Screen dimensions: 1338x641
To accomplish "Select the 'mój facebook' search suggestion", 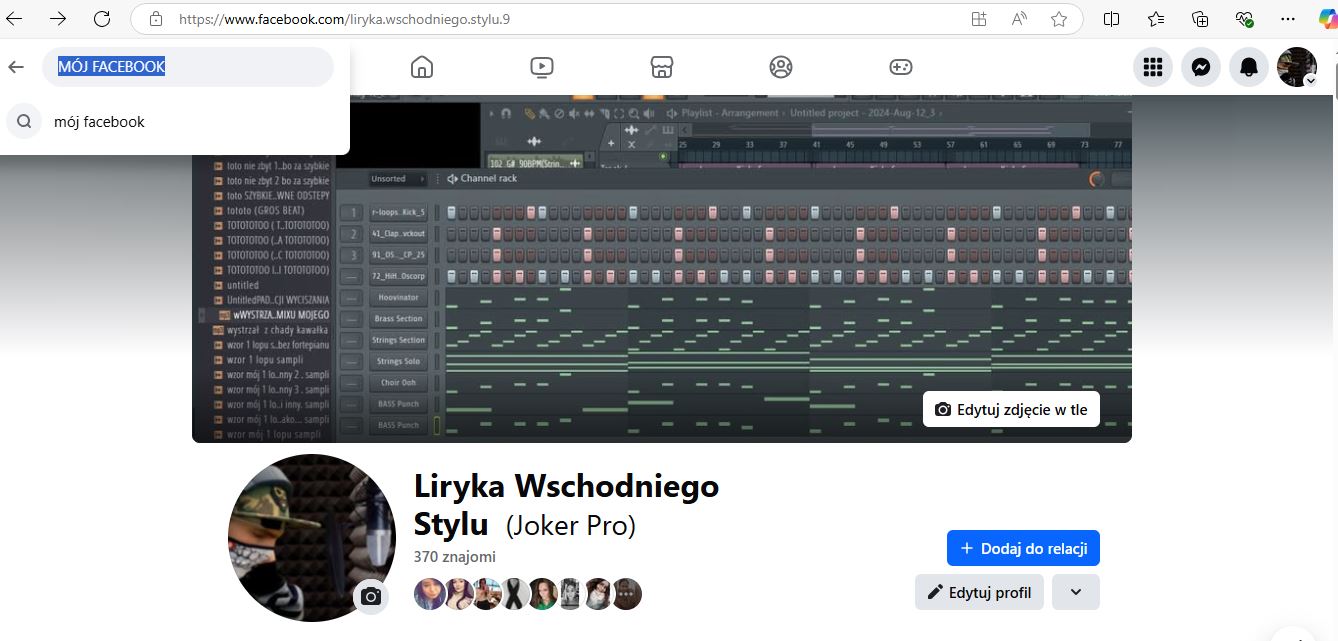I will (99, 122).
